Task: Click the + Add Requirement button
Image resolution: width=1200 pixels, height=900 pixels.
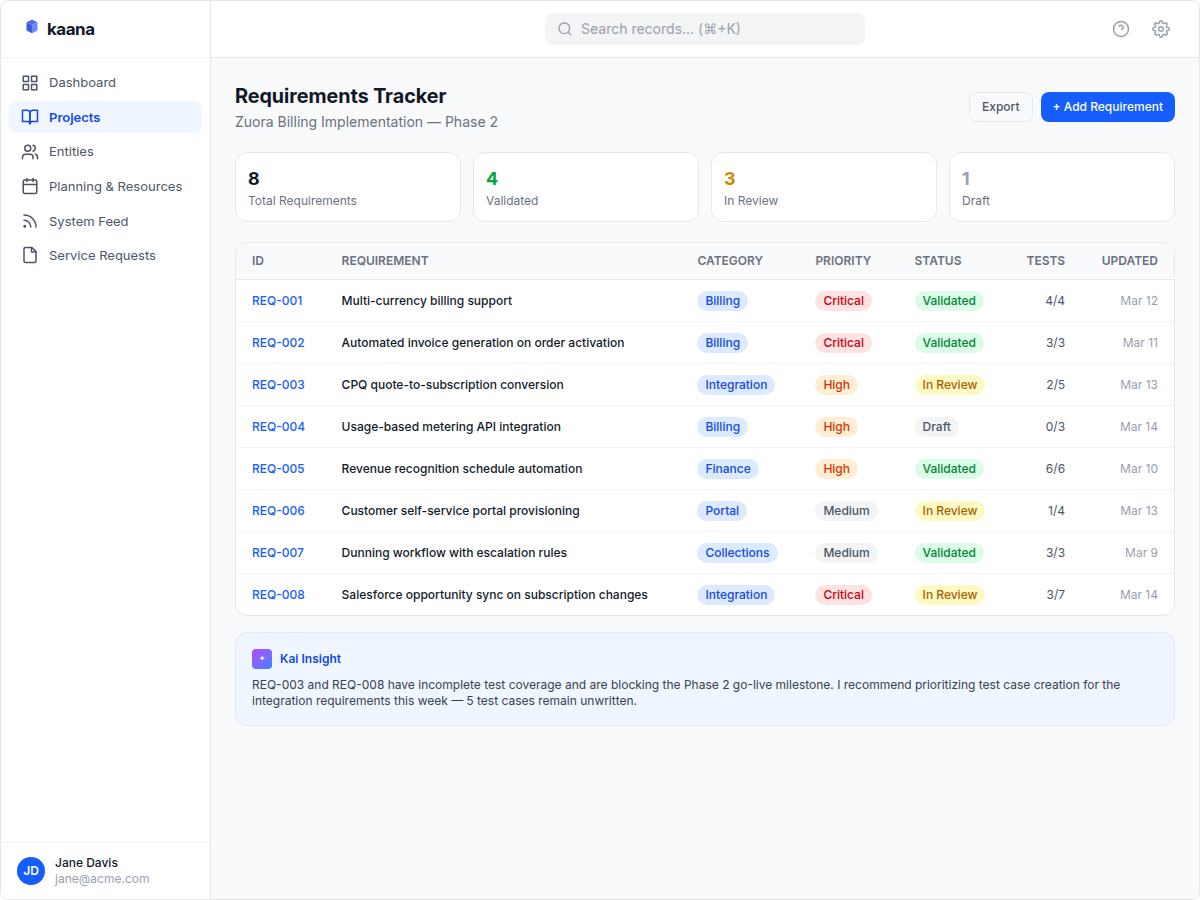Action: [x=1107, y=106]
